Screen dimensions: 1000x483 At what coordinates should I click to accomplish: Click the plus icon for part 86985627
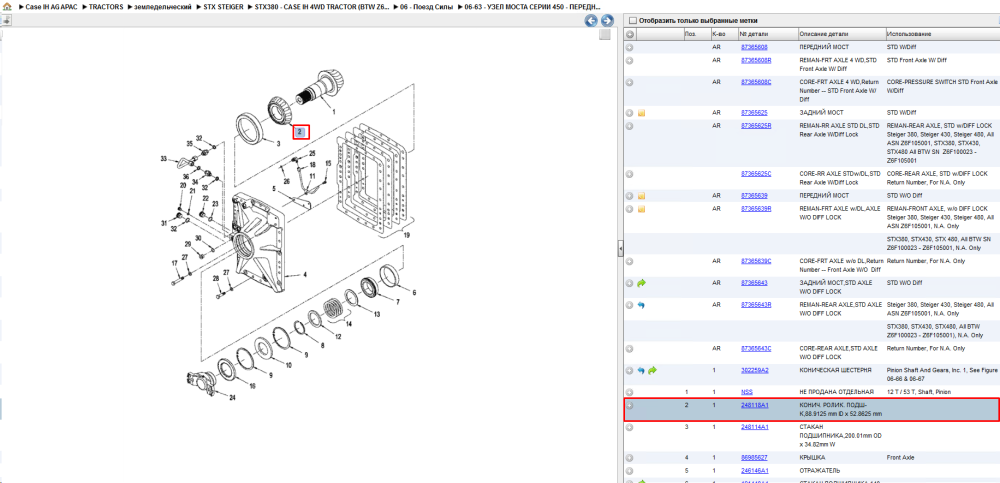point(629,457)
